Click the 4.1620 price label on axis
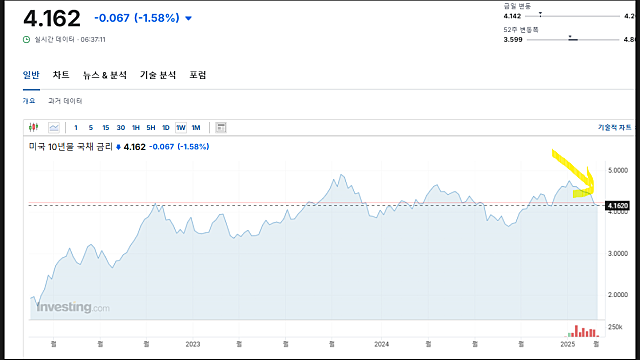Viewport: 640px width, 360px height. tap(617, 205)
